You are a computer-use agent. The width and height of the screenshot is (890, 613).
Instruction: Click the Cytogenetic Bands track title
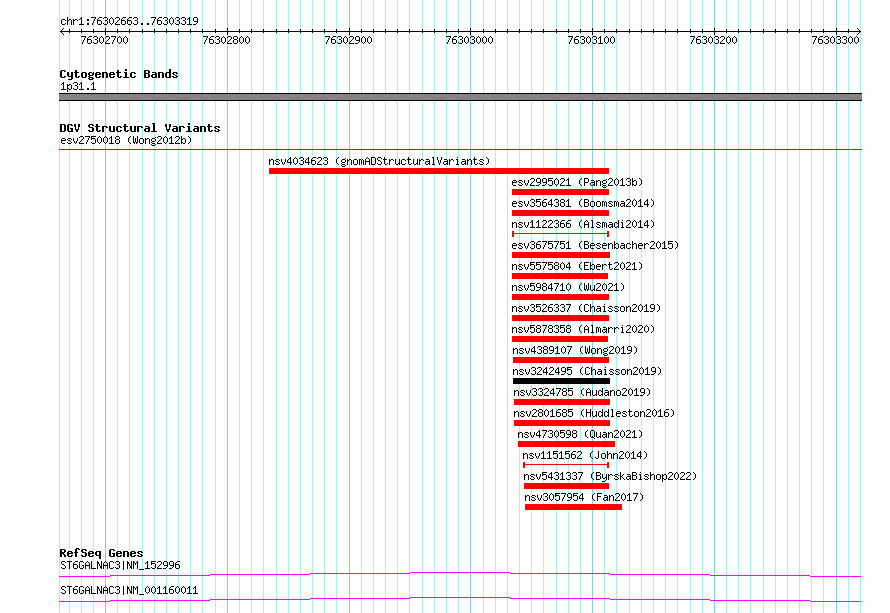coord(119,74)
